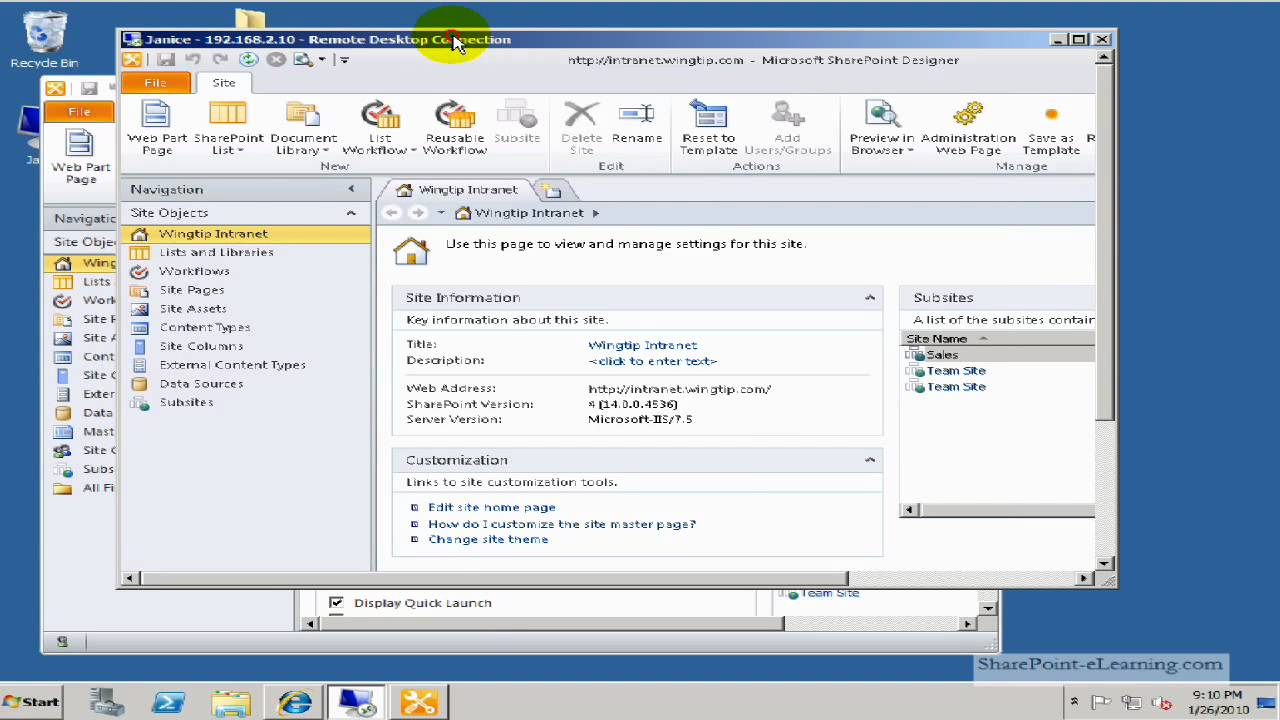1280x720 pixels.
Task: Open External Content Types in navigation
Action: (233, 365)
